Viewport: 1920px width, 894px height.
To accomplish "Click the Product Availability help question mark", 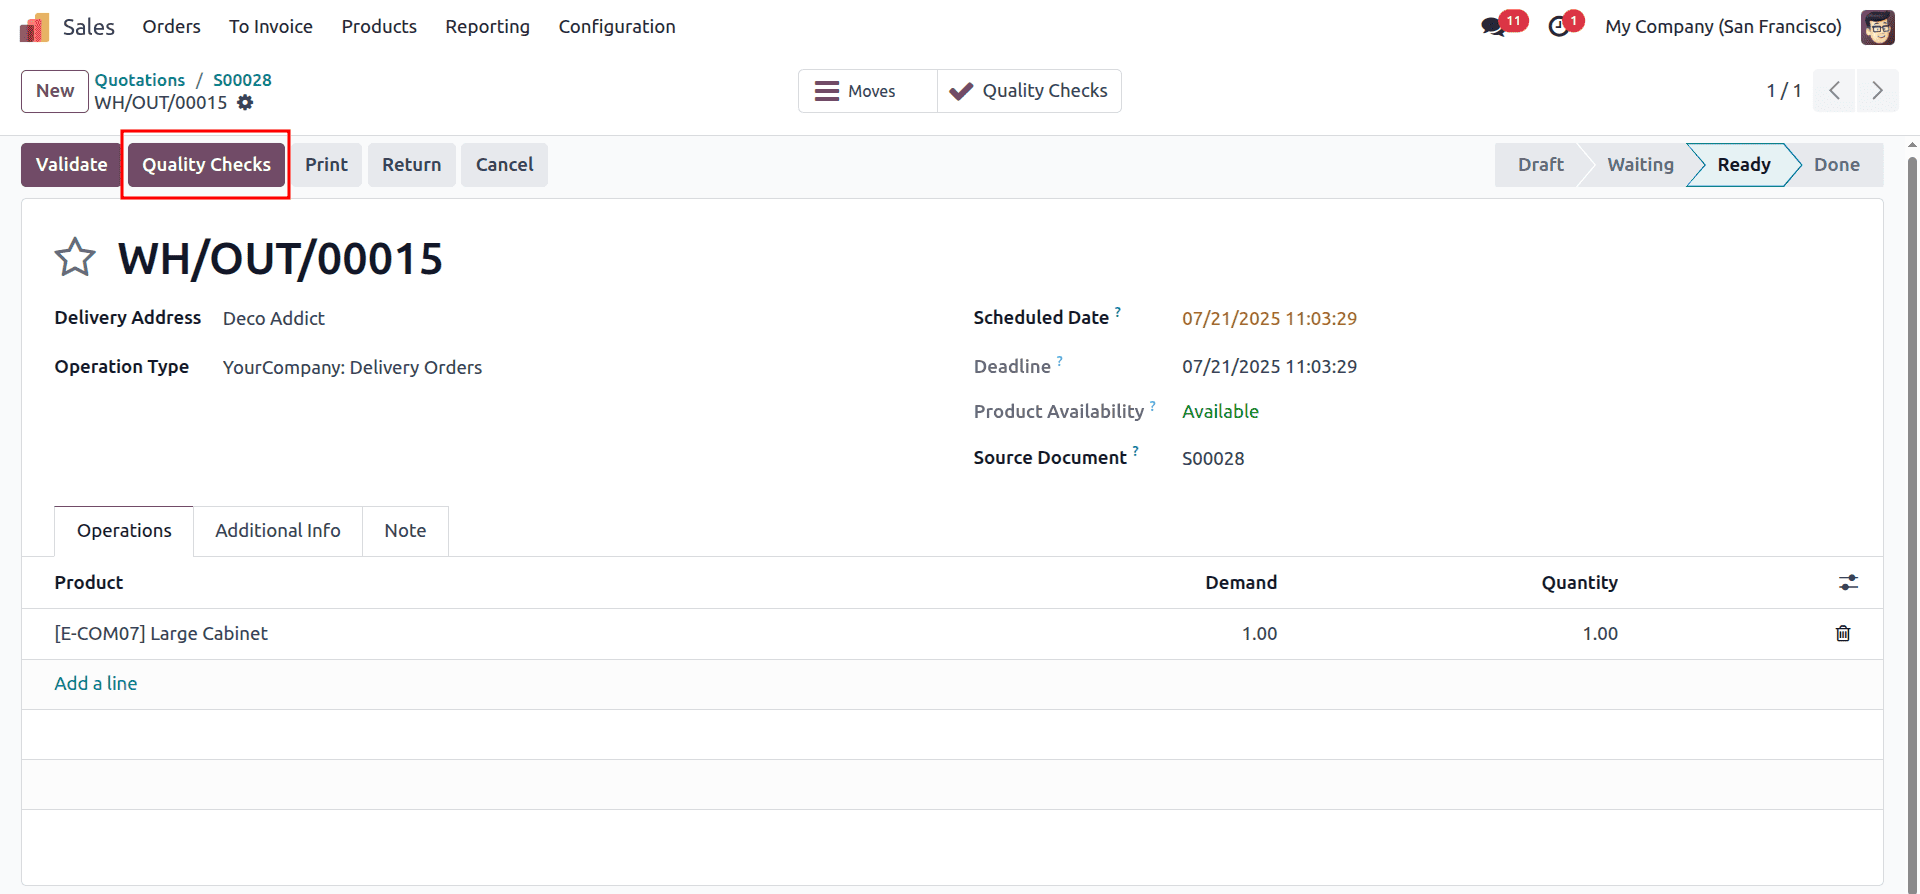I will (1152, 405).
